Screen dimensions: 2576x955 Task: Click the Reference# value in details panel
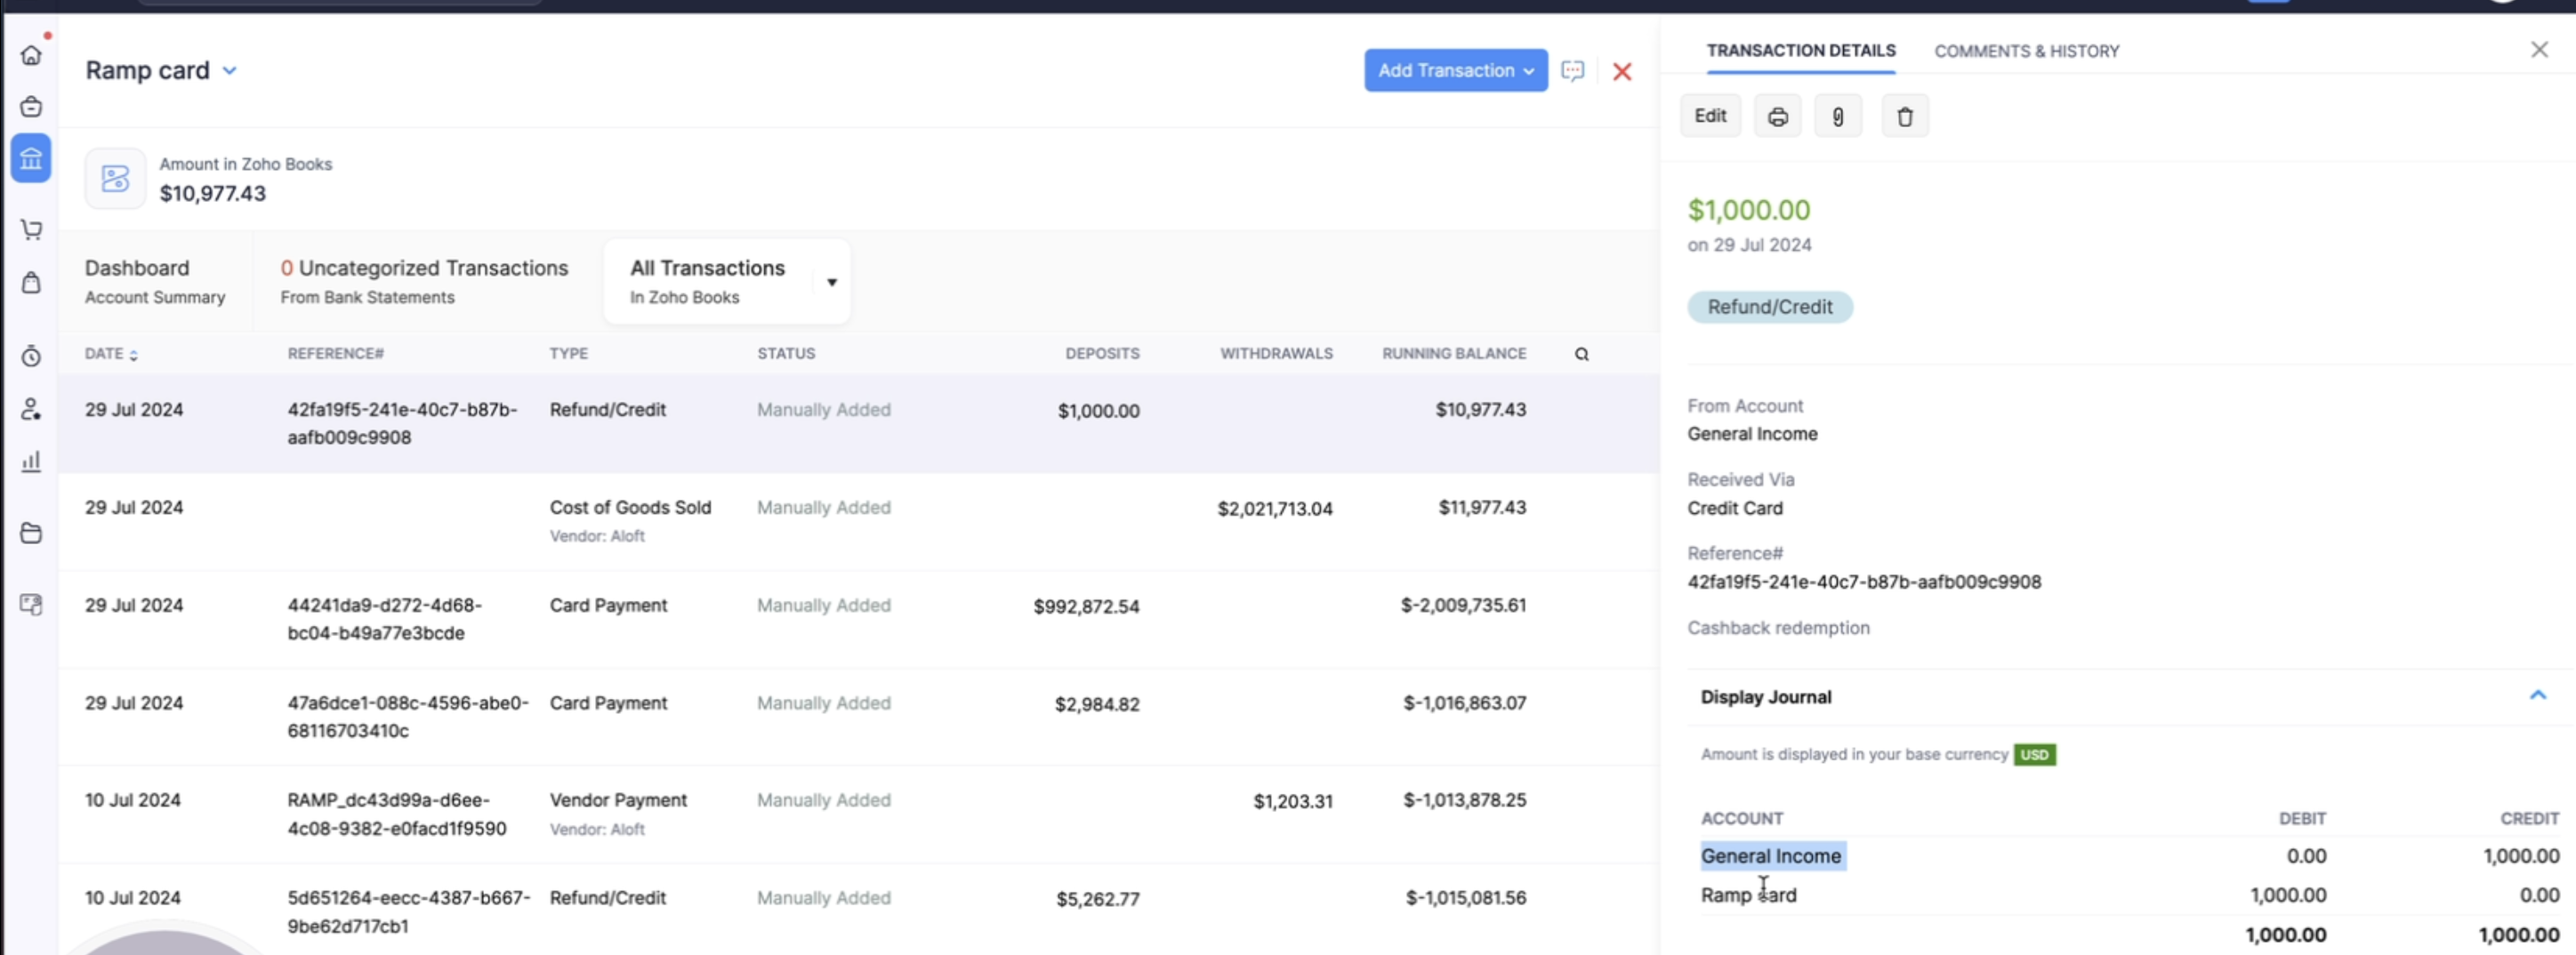click(x=1864, y=582)
